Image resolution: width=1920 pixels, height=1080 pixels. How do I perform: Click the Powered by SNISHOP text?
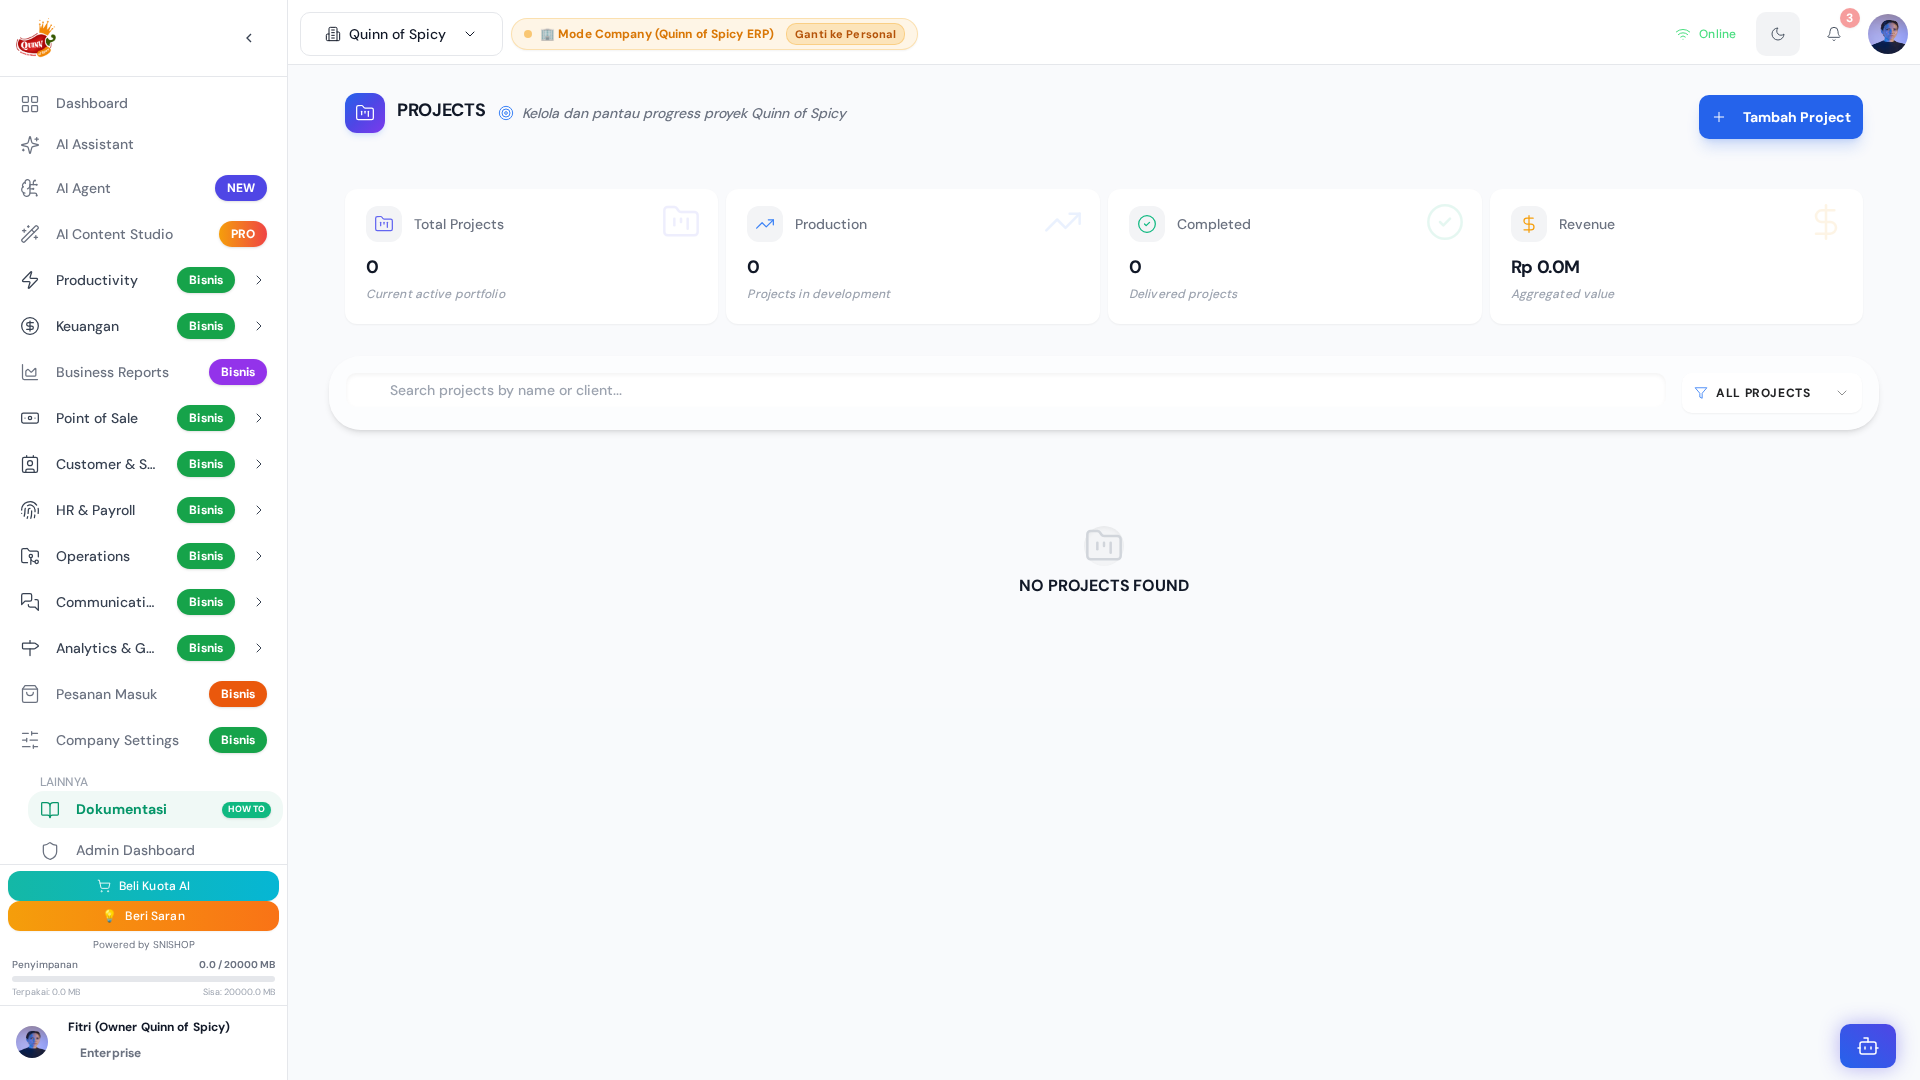[143, 945]
